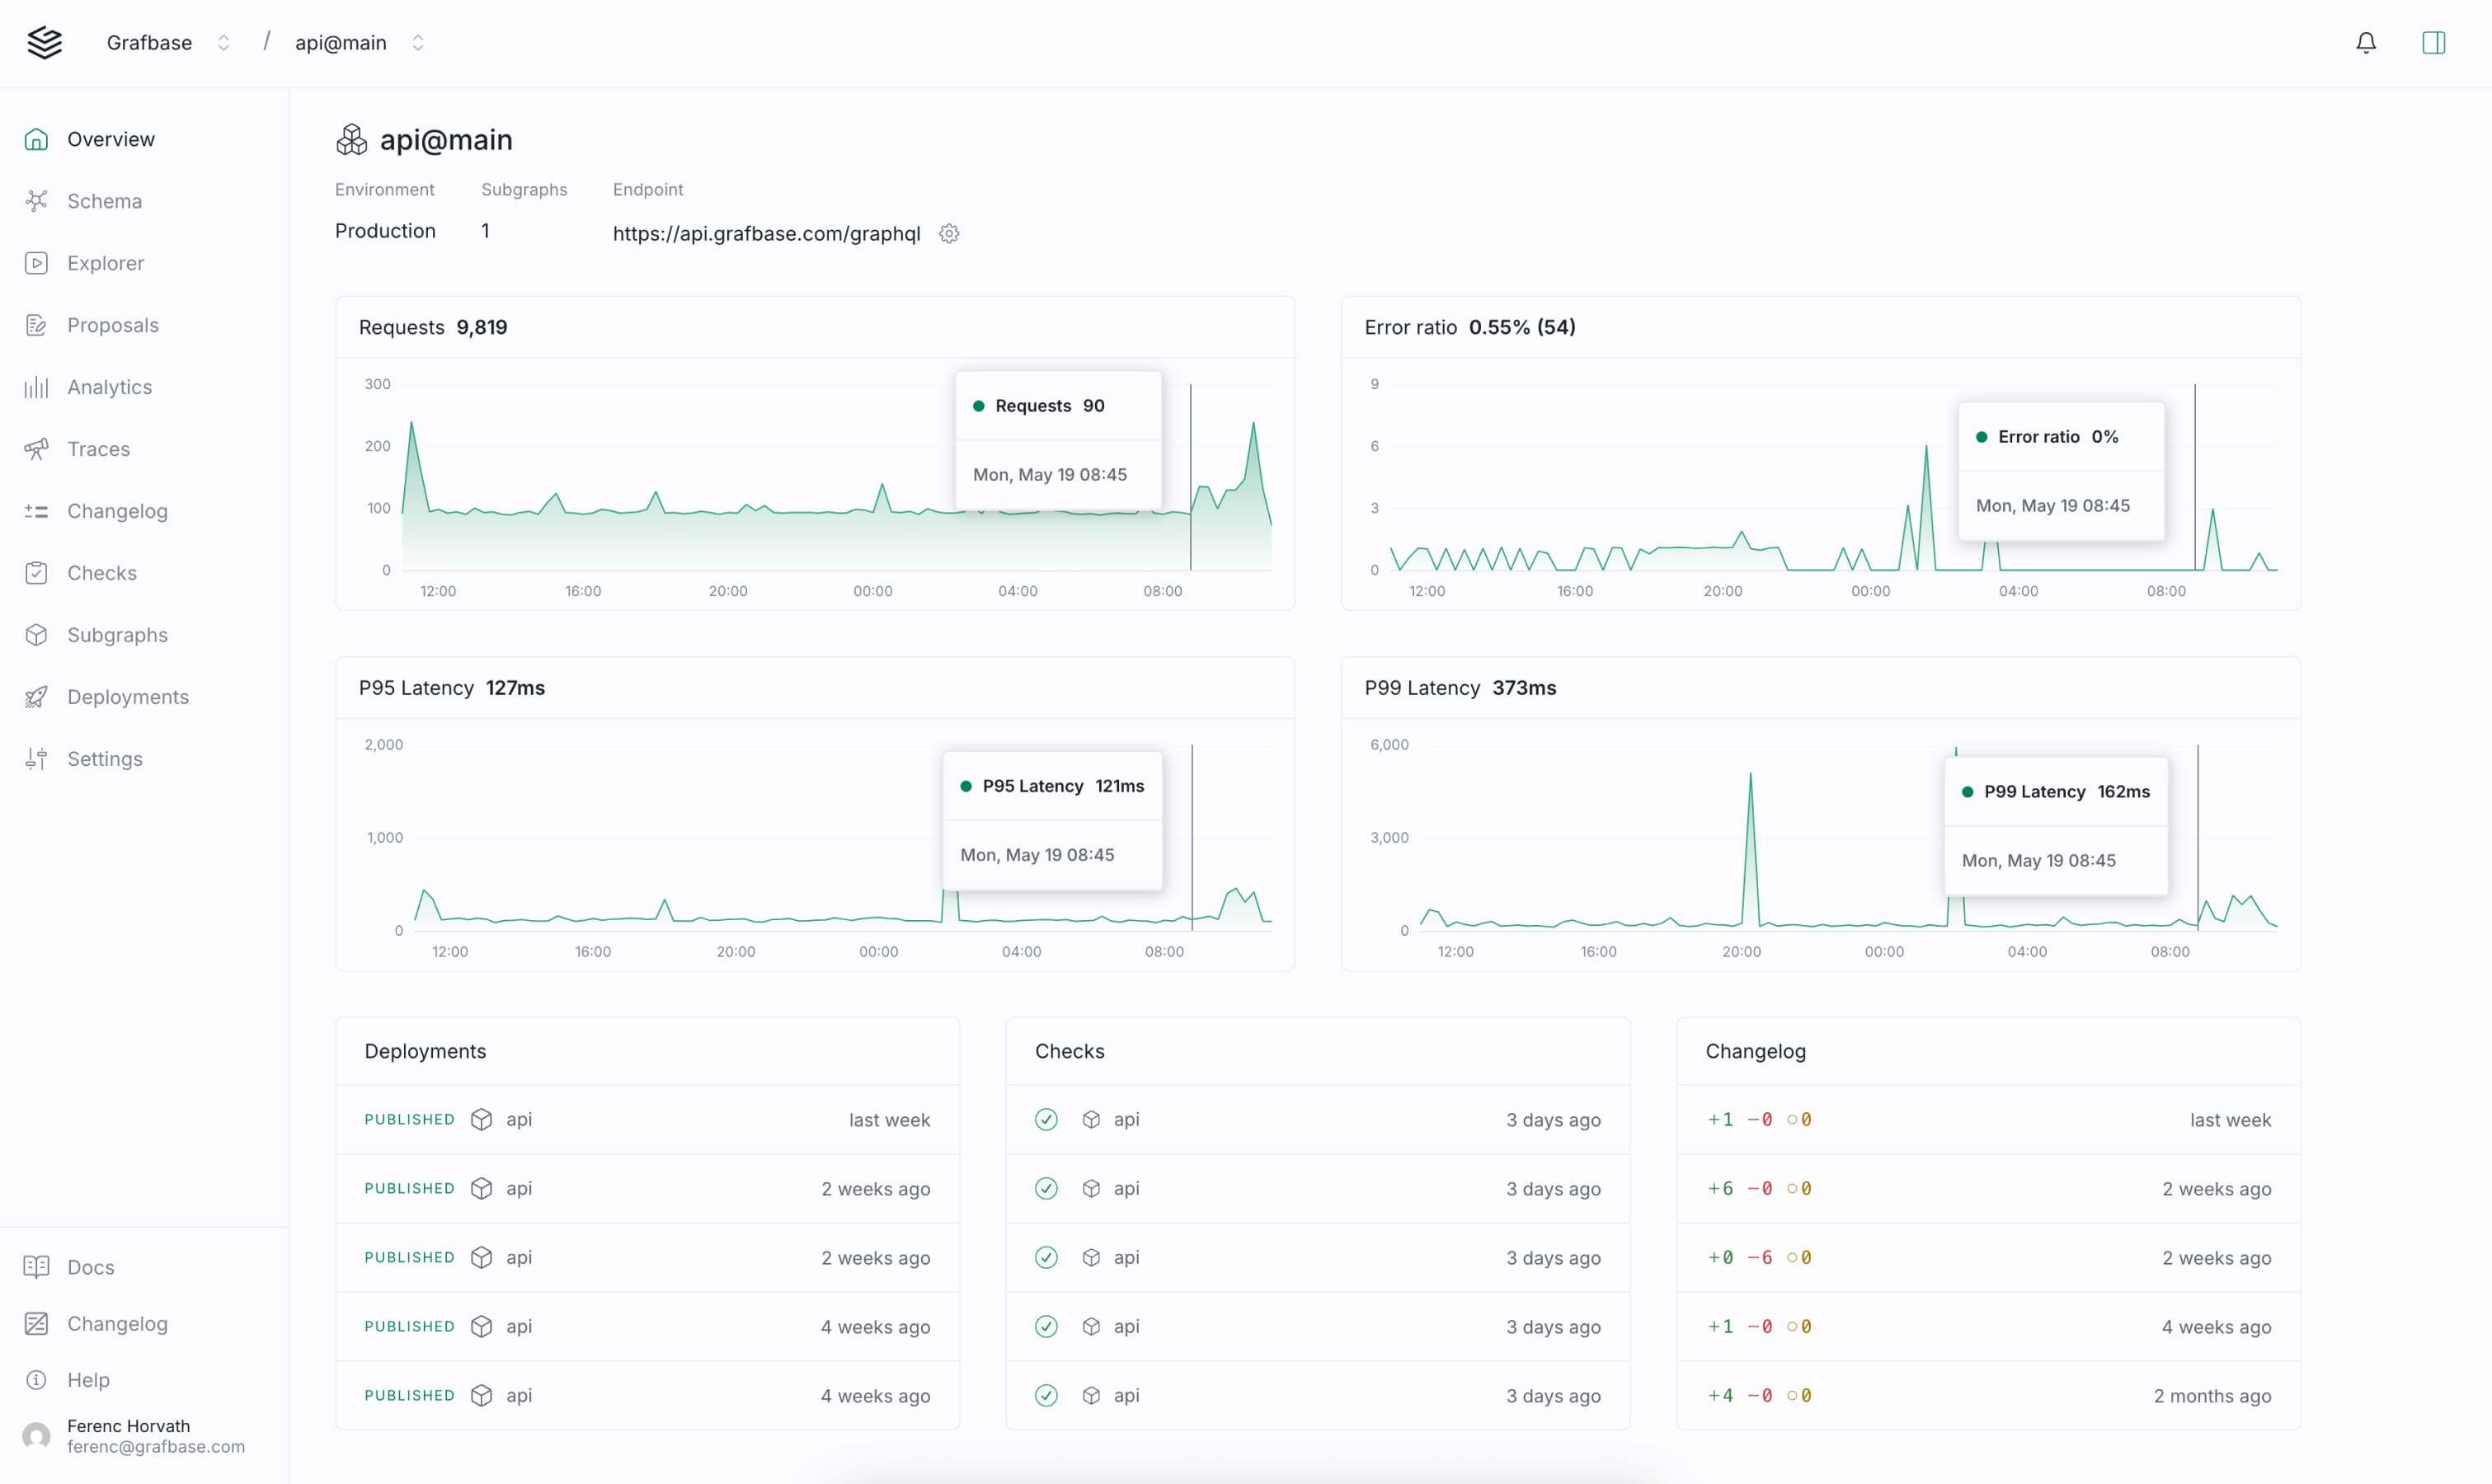Click the api.grafbase.com/graphql endpoint URL
2492x1484 pixels.
(x=766, y=233)
